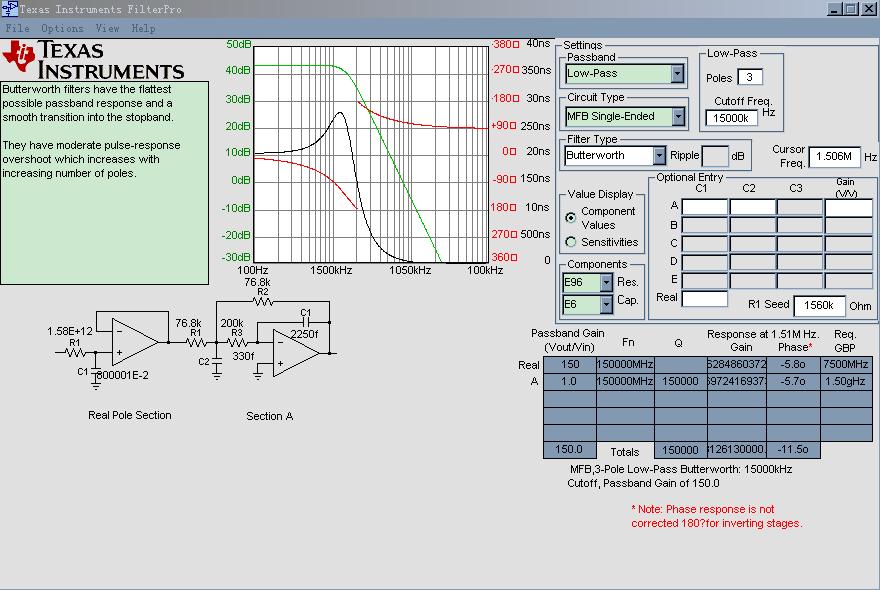Click the R1 Seed input field
The height and width of the screenshot is (590, 880).
[x=819, y=305]
